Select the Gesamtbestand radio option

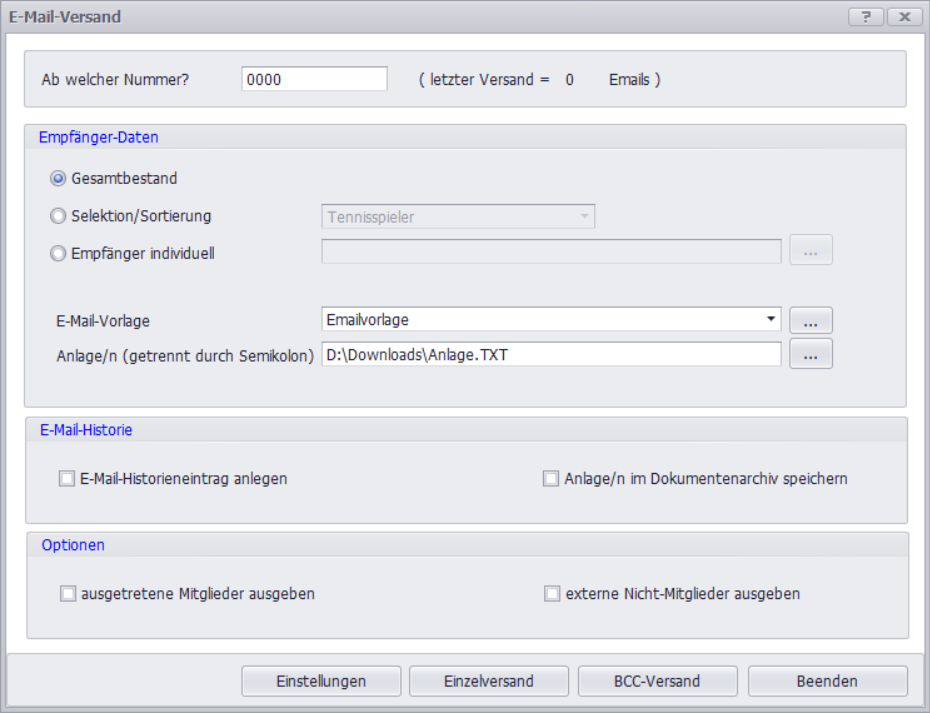(58, 179)
